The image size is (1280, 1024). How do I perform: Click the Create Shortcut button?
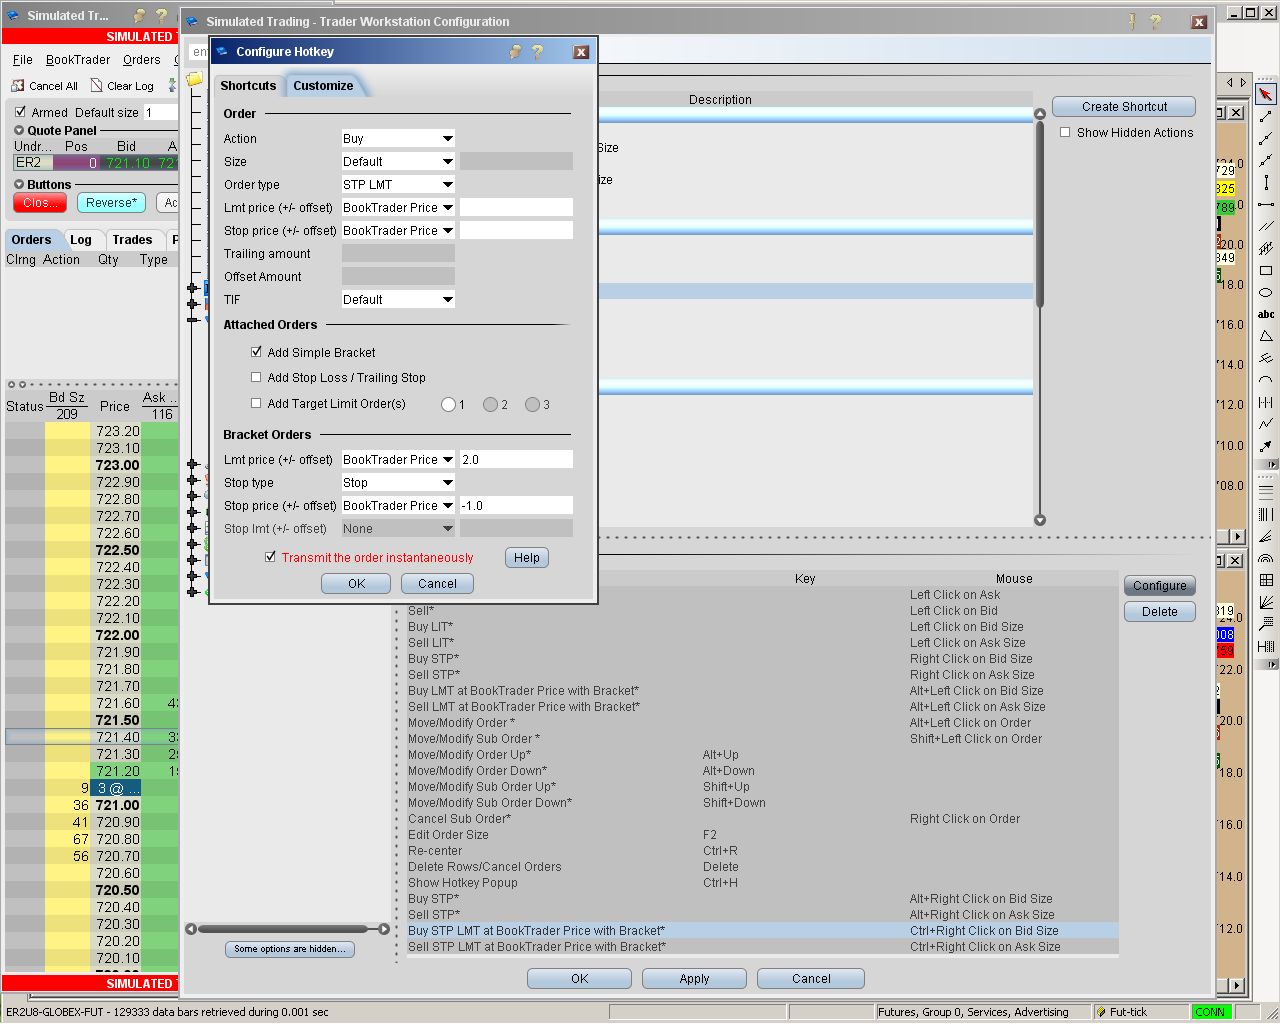pos(1124,107)
